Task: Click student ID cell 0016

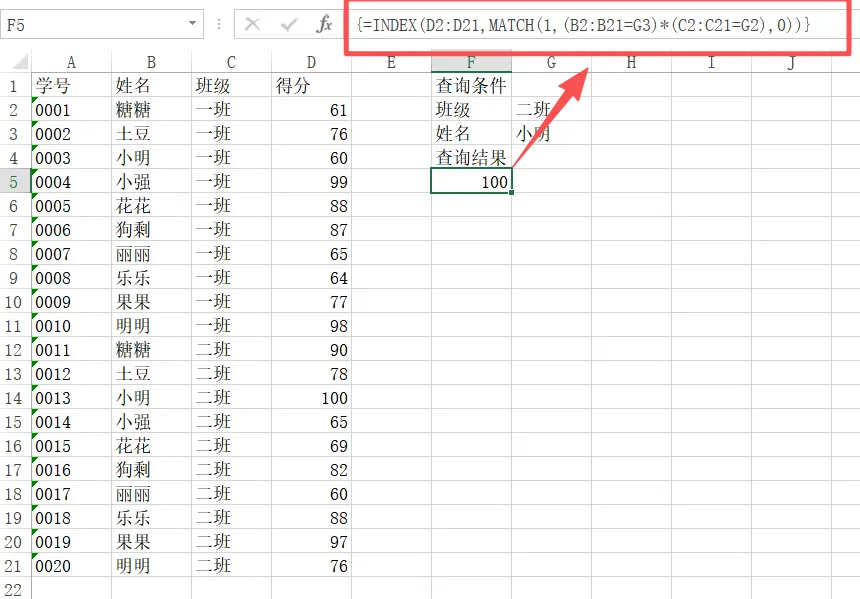Action: (x=71, y=470)
